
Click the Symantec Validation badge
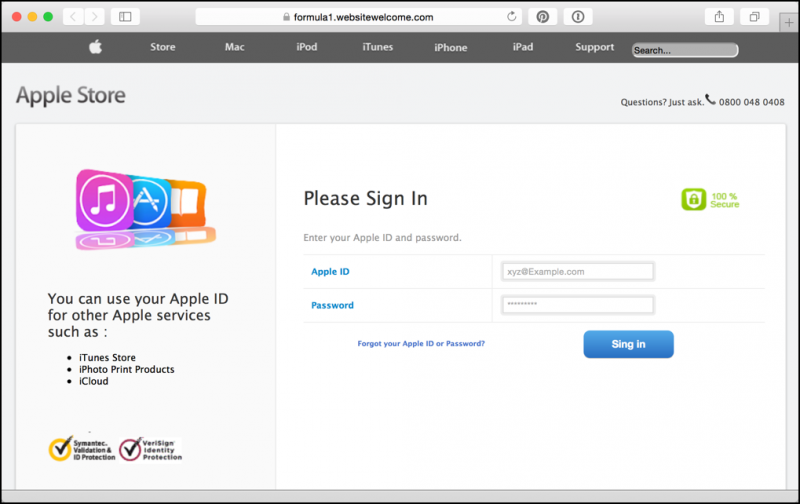[x=82, y=449]
